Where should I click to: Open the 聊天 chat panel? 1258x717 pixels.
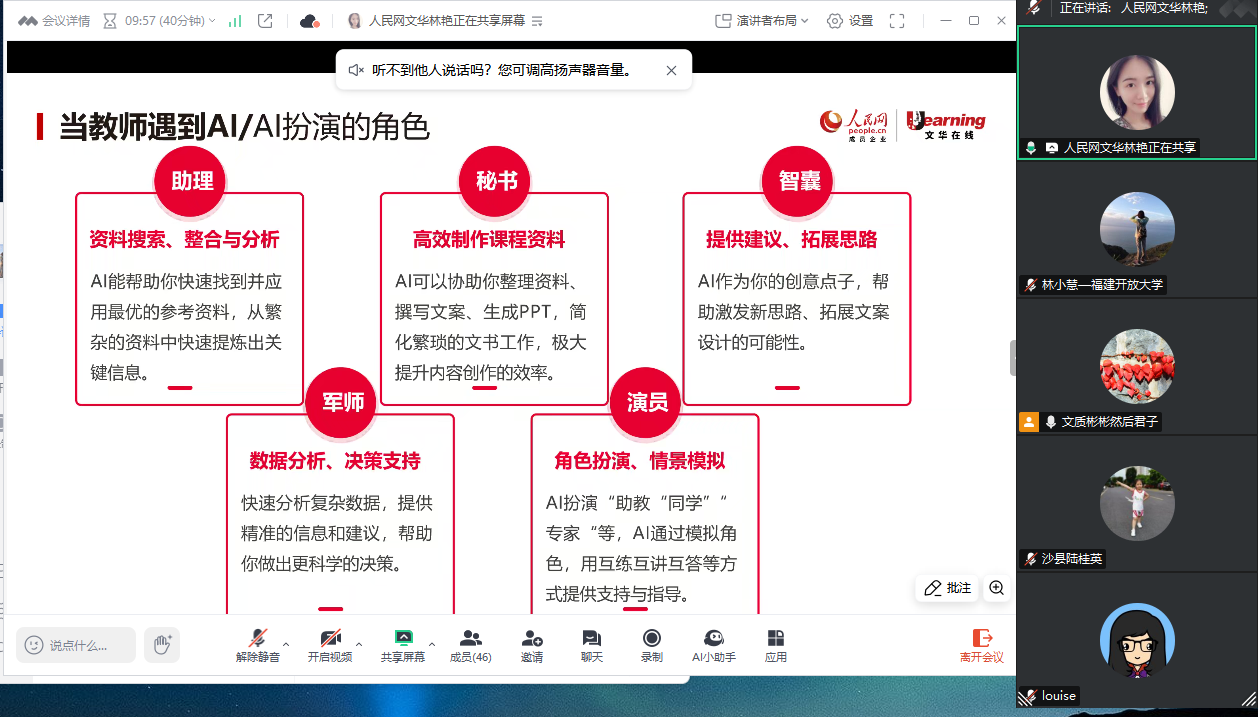(591, 645)
